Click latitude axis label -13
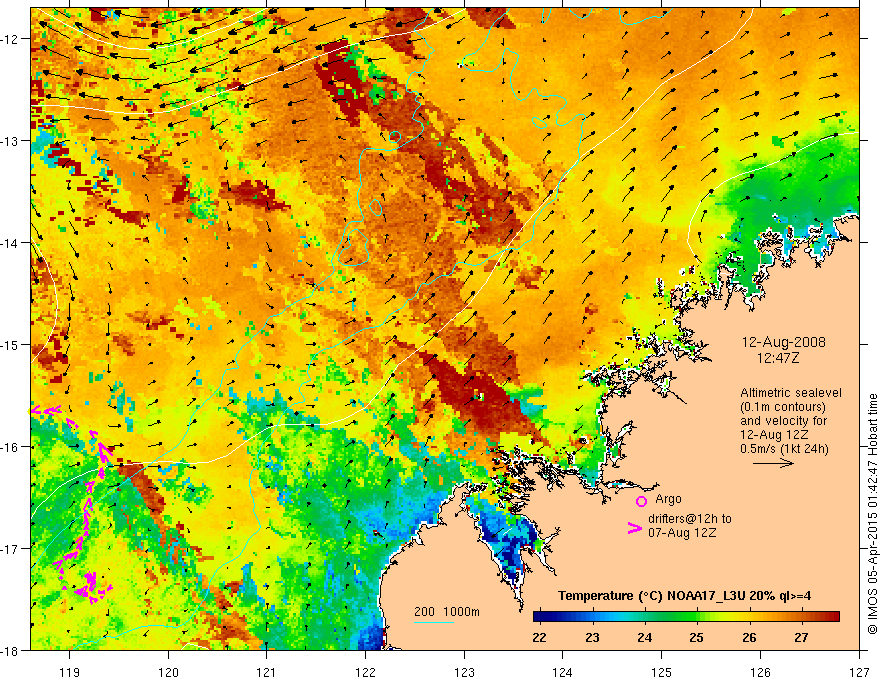This screenshot has height=680, width=880. pos(11,141)
